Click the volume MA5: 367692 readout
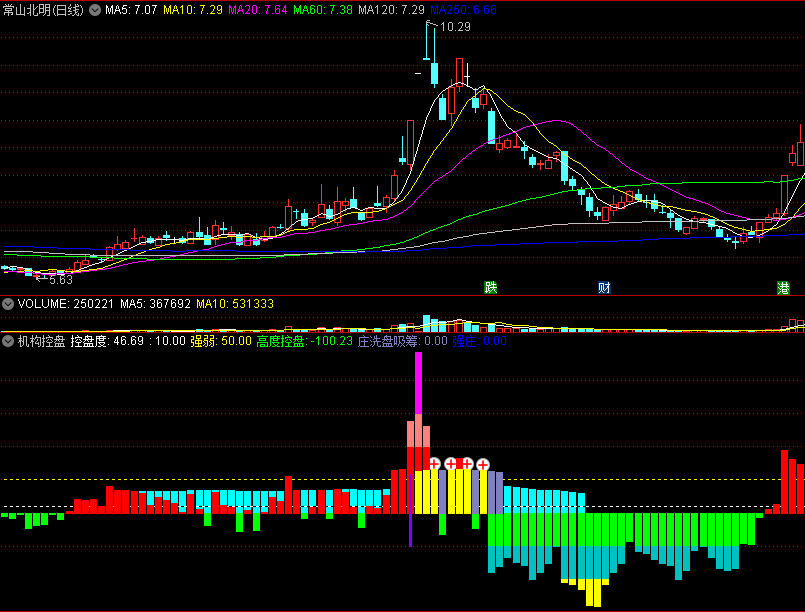Viewport: 805px width, 612px height. tap(156, 304)
